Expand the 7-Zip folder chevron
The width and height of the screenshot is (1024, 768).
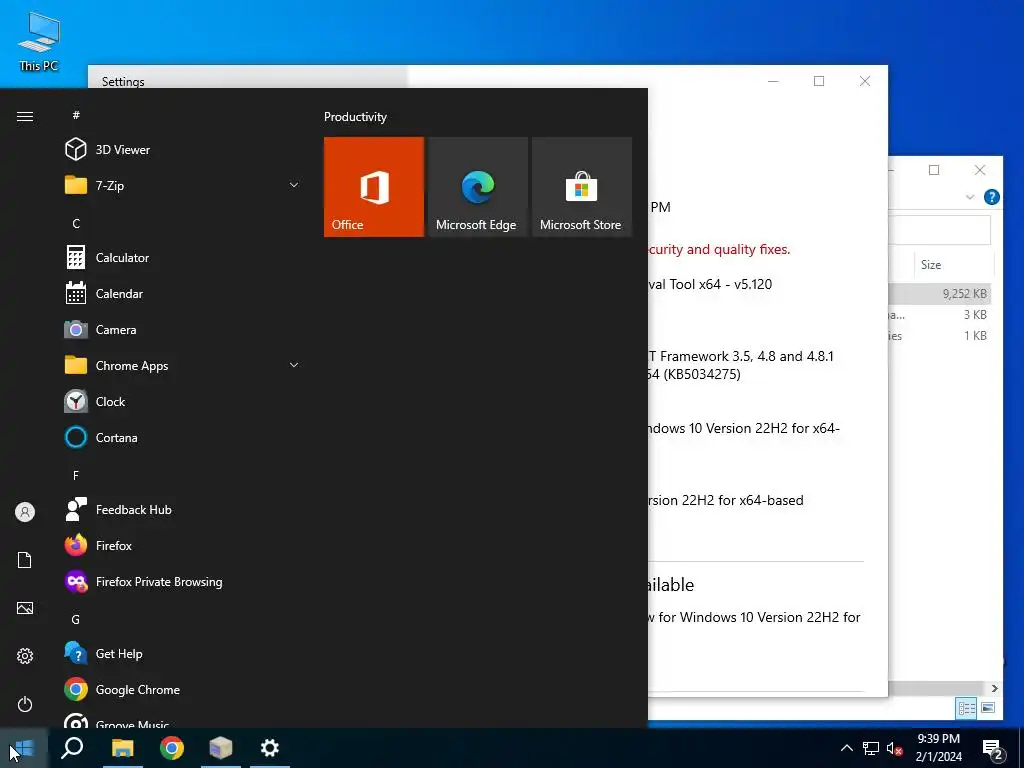click(294, 185)
